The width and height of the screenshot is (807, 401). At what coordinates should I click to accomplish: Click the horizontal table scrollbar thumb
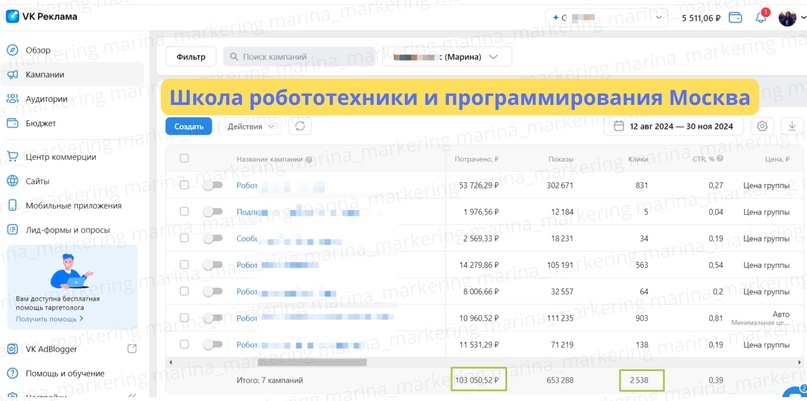(311, 362)
